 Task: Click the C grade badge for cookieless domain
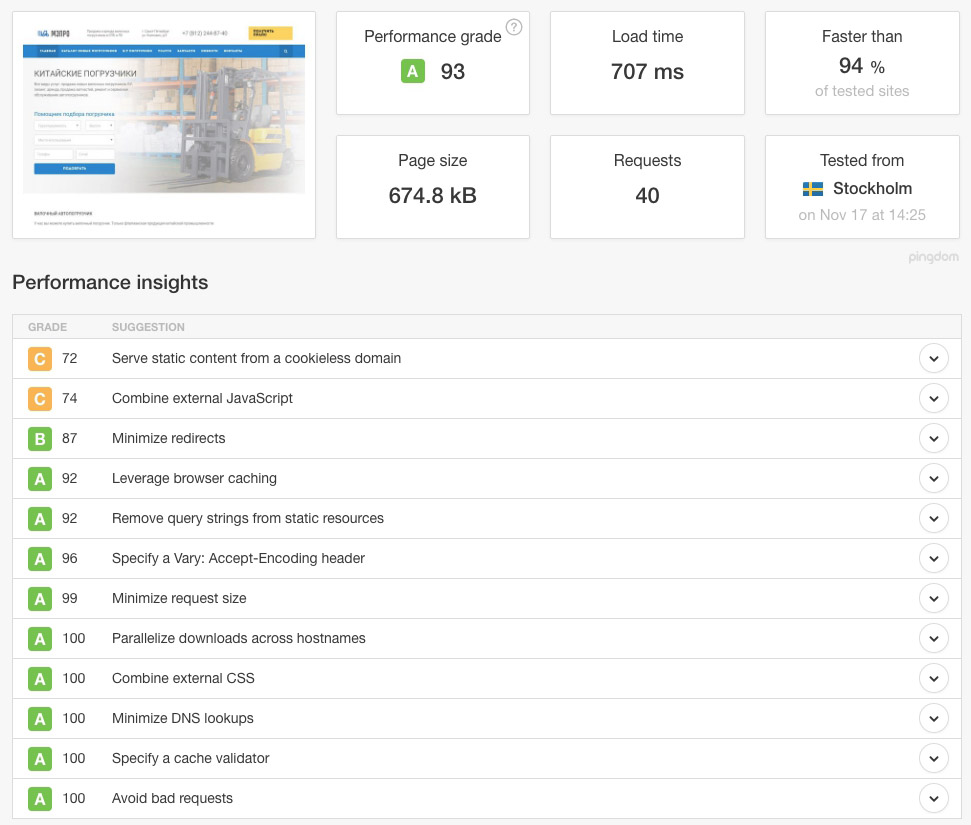coord(40,359)
